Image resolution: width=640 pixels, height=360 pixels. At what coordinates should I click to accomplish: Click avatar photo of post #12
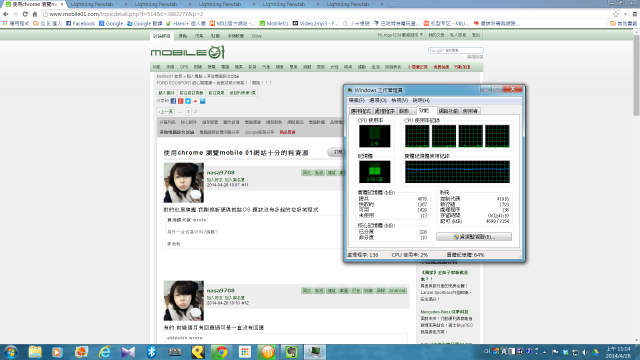(184, 300)
